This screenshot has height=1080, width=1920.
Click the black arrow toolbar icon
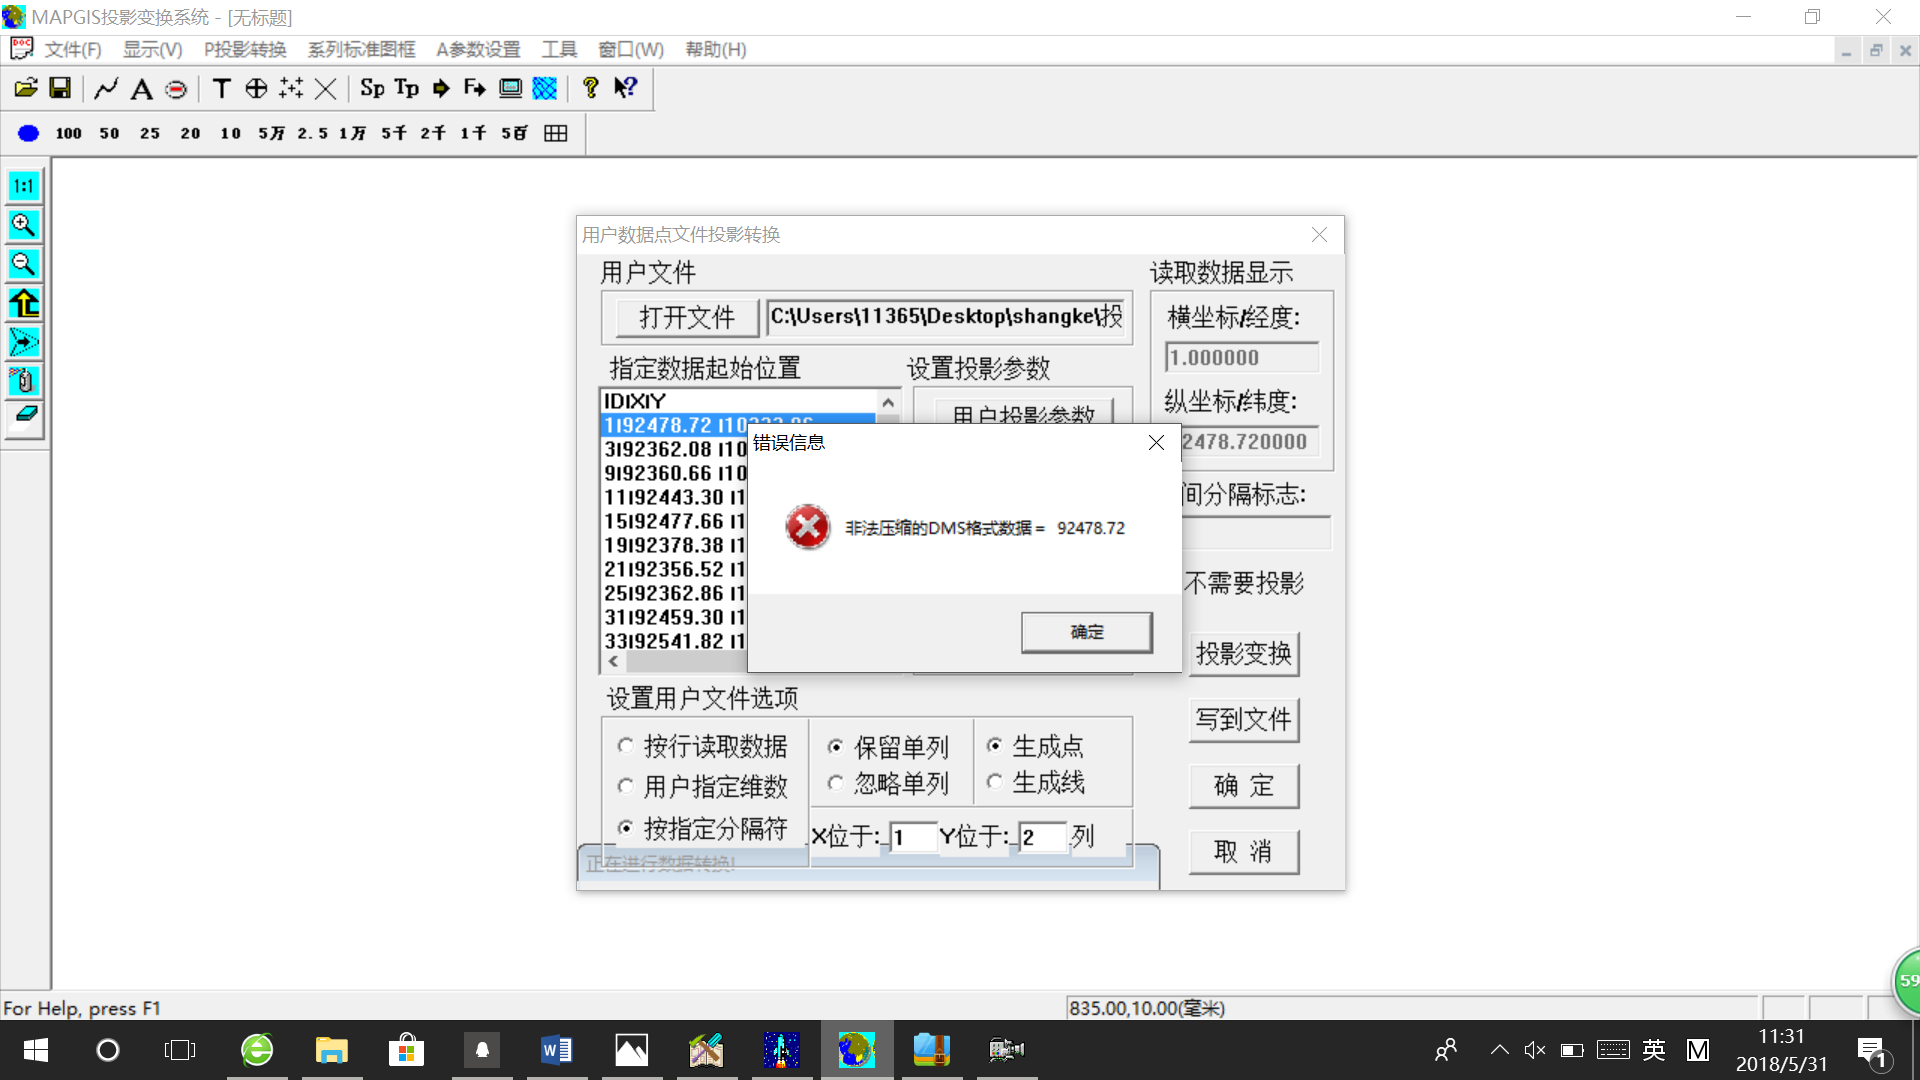pos(441,88)
